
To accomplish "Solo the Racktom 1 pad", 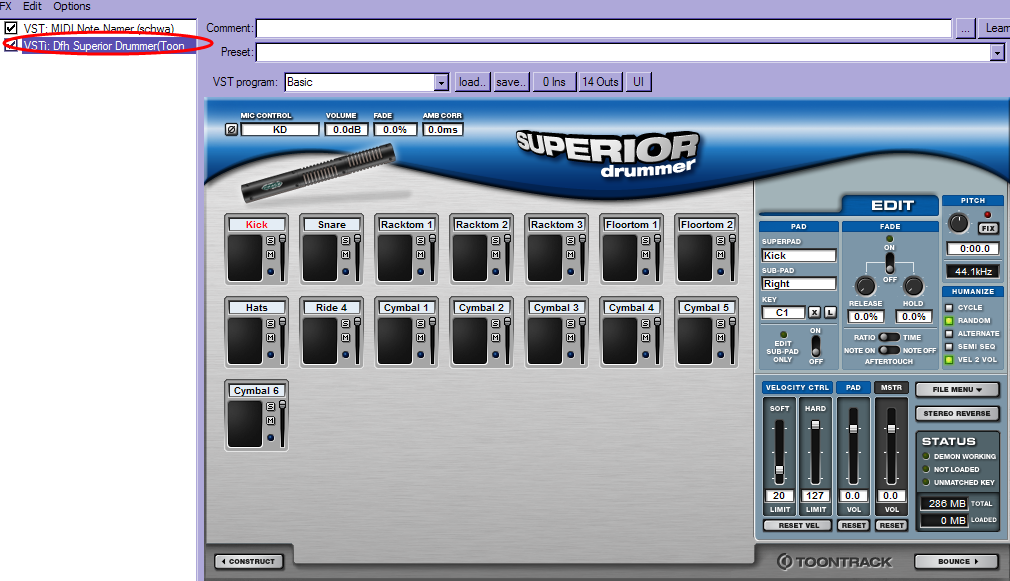I will [421, 240].
